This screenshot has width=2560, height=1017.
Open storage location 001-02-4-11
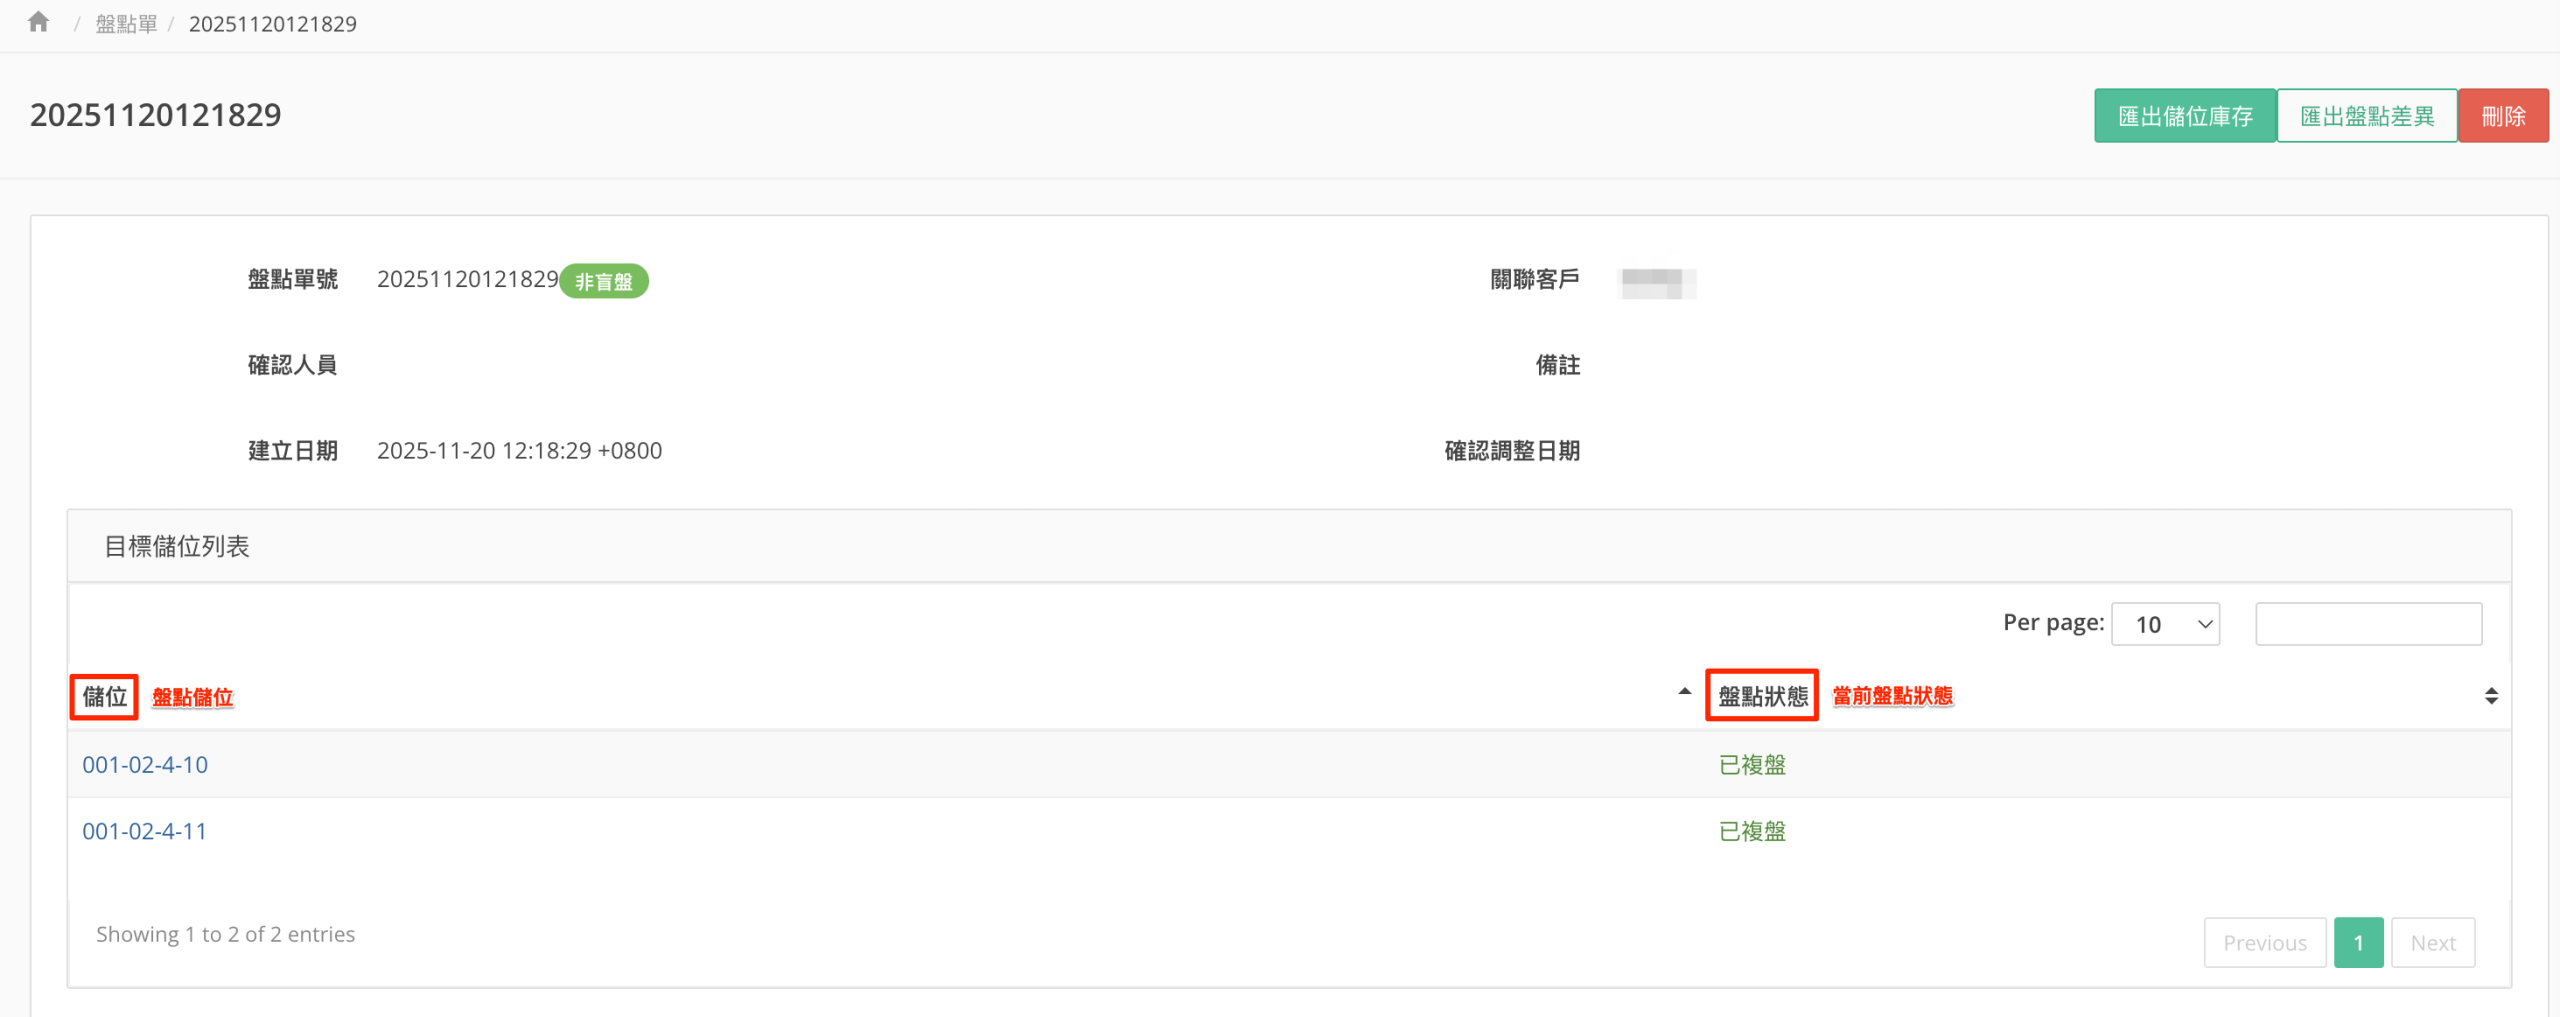(145, 831)
